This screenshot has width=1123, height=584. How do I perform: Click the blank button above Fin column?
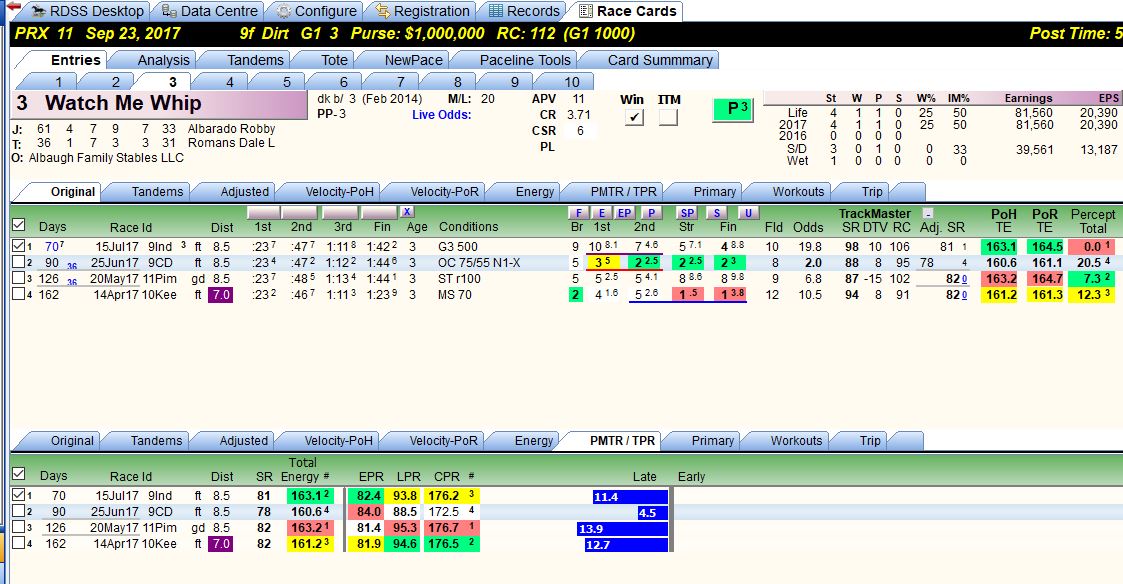[380, 212]
